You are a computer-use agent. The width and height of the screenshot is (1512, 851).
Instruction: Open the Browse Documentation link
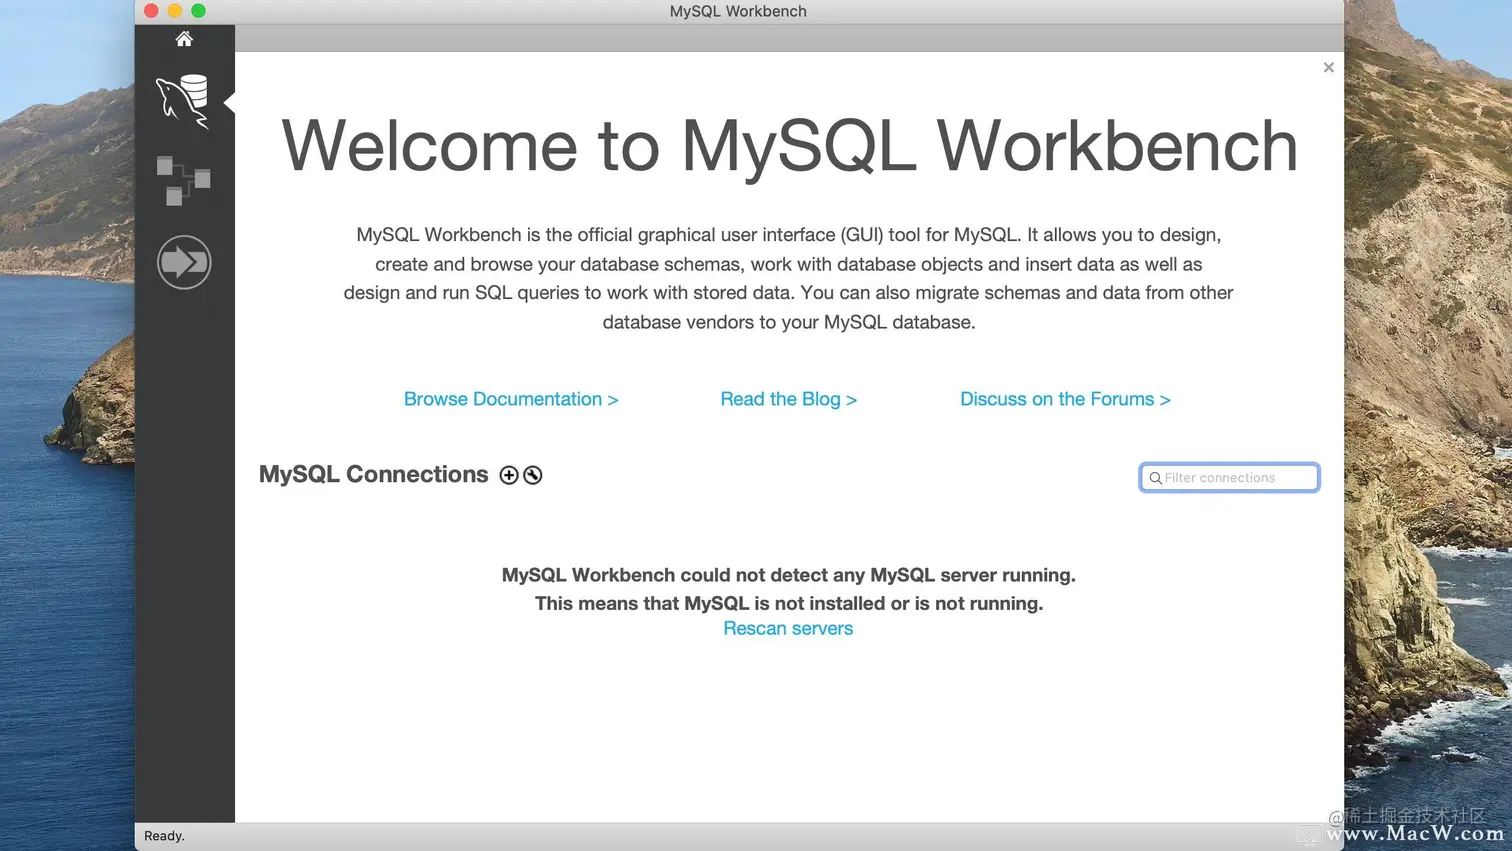pyautogui.click(x=511, y=399)
